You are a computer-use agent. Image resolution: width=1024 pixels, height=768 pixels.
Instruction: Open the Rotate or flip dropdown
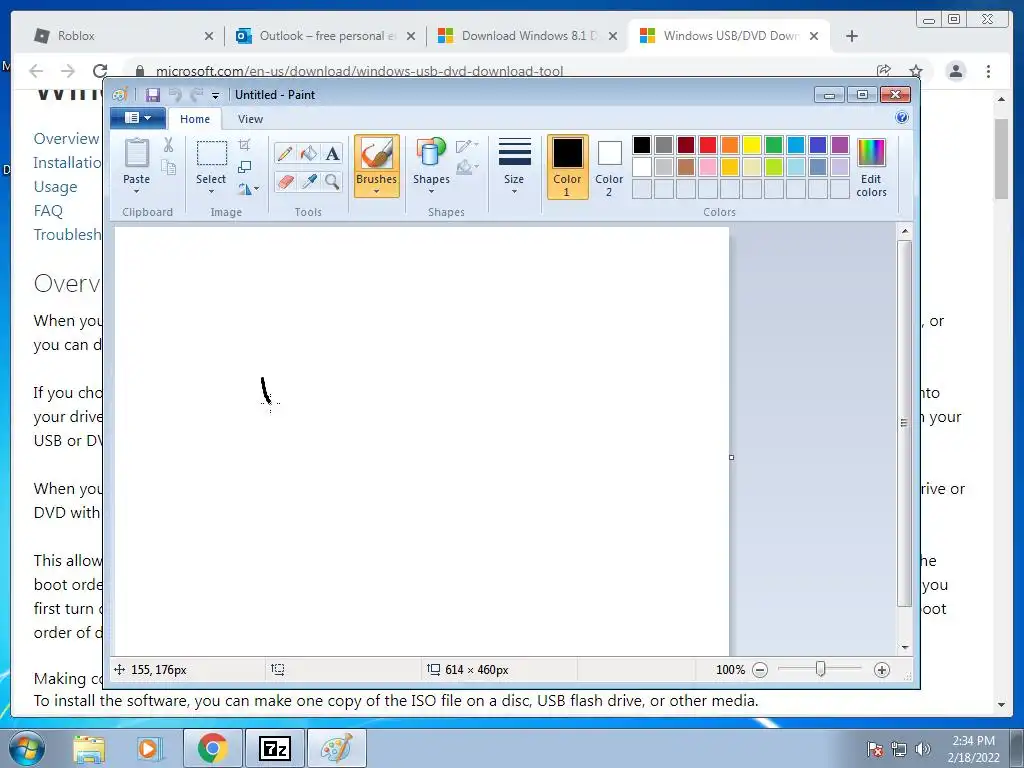248,189
